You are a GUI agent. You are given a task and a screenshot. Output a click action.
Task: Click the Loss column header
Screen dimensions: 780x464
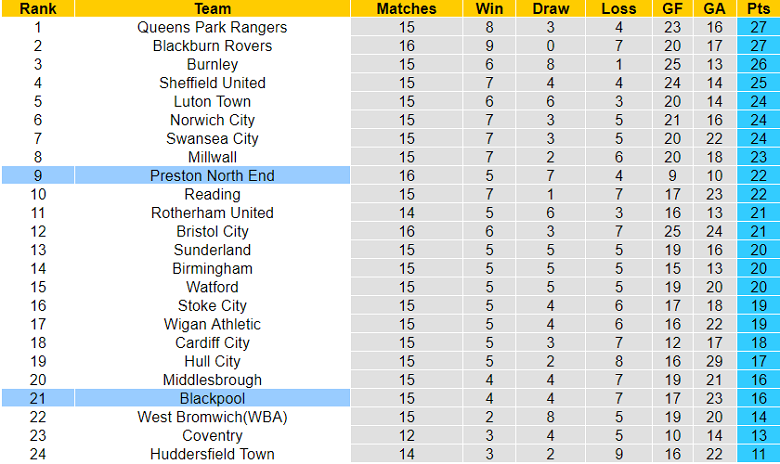(x=619, y=9)
